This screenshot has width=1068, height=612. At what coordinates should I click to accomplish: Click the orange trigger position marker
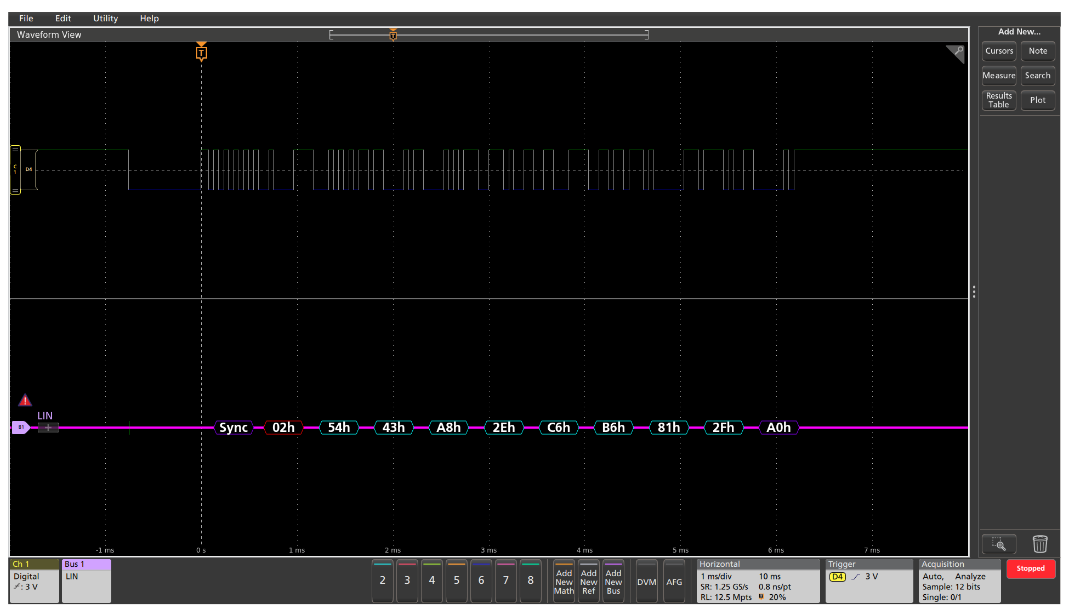pos(201,52)
